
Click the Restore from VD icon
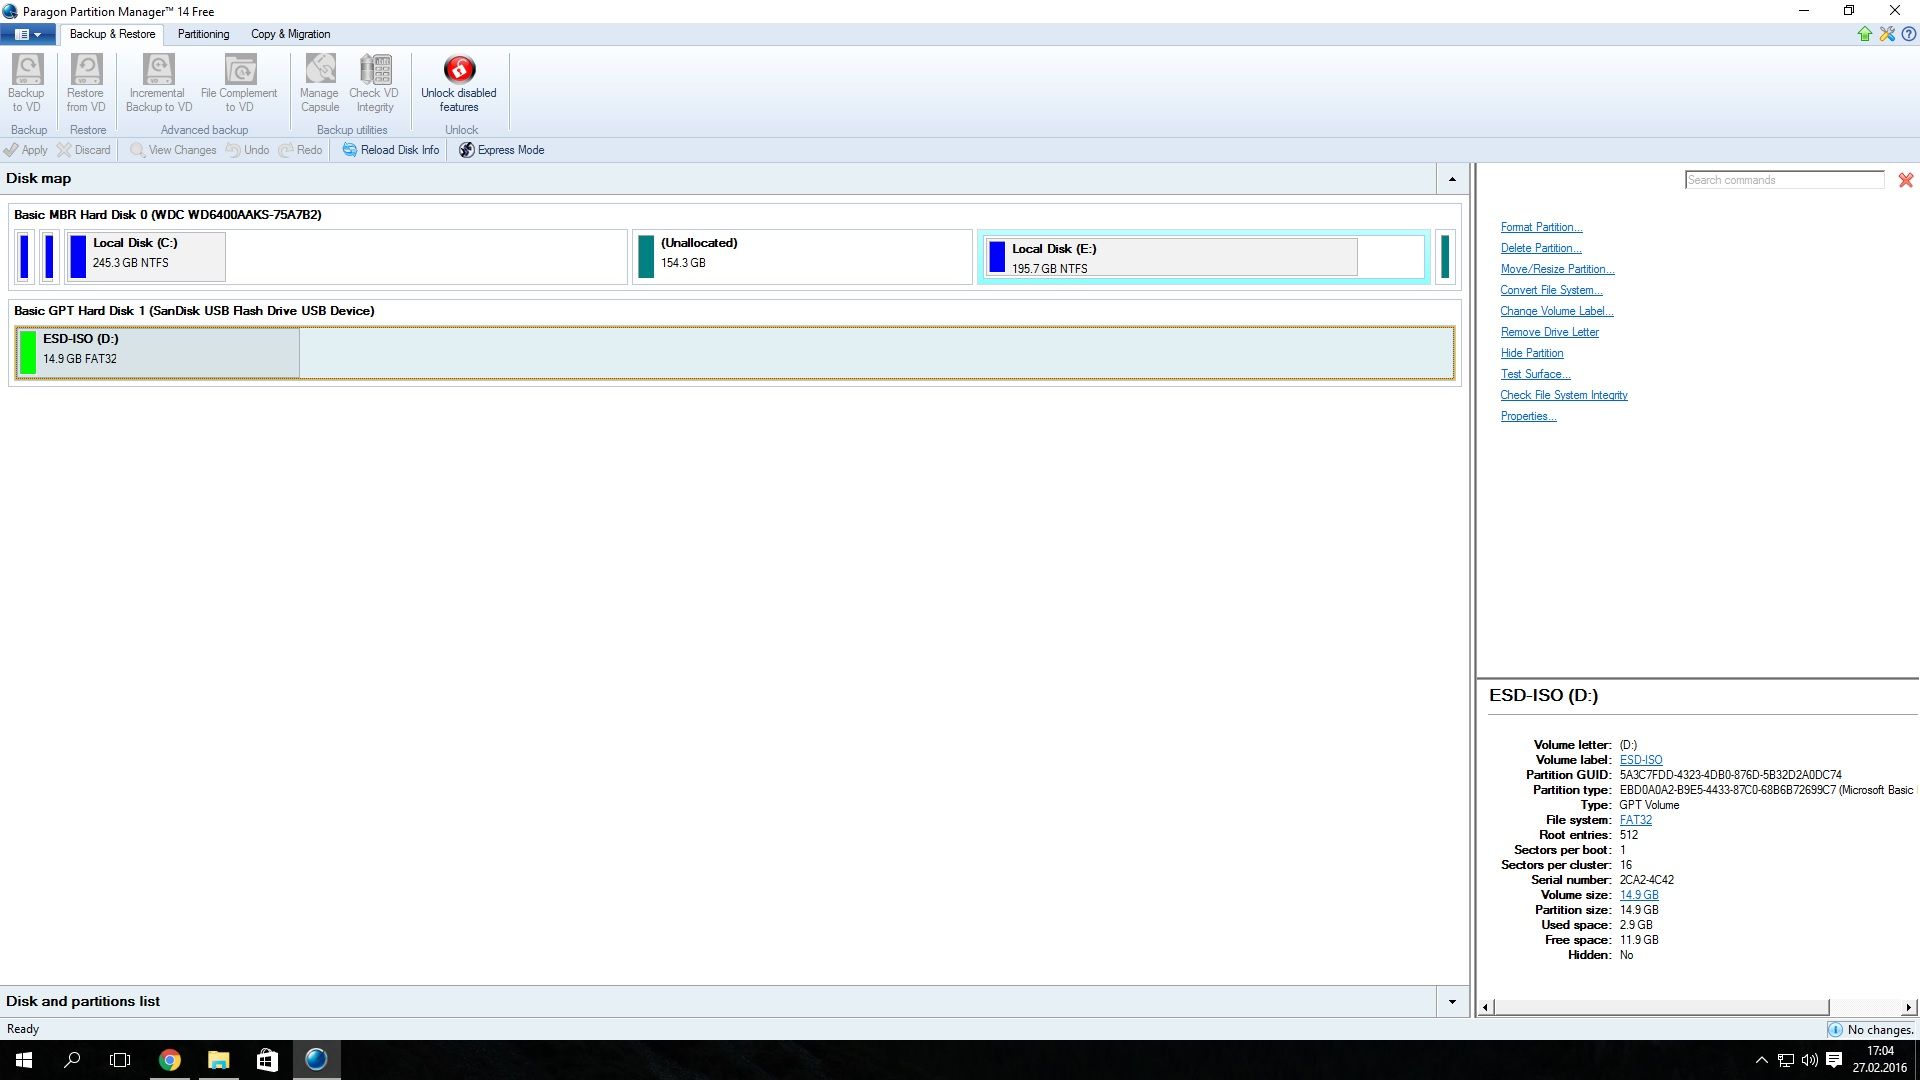(86, 82)
